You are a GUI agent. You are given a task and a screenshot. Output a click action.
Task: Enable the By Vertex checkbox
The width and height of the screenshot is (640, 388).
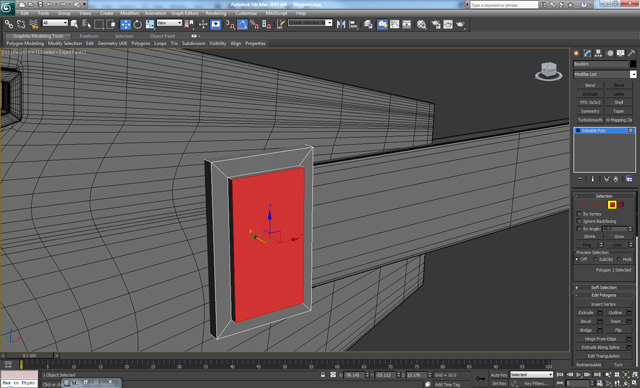579,214
